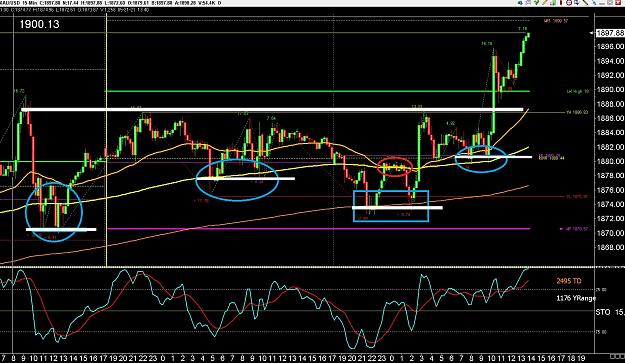Click the 1896.00 price axis label
This screenshot has width=625, height=363.
coord(610,47)
